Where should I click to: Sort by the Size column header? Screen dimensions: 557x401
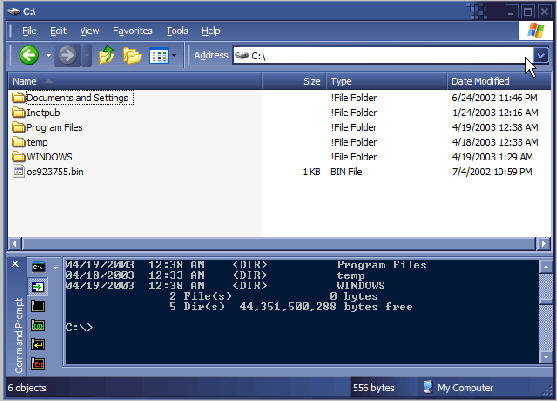point(294,81)
